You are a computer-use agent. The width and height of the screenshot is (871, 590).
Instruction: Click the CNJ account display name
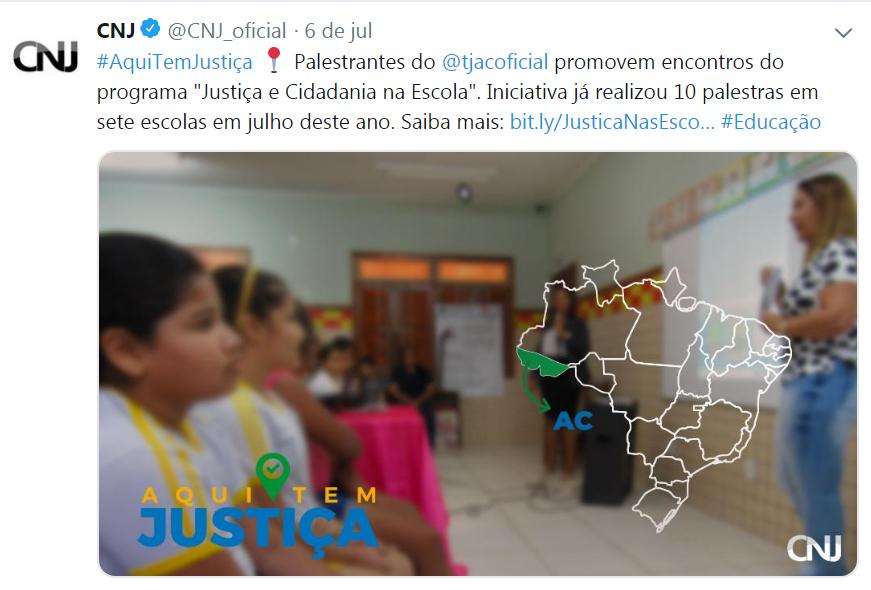[116, 31]
